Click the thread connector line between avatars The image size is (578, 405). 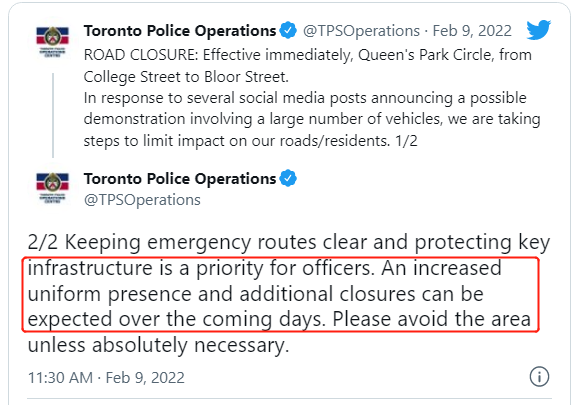(53, 115)
